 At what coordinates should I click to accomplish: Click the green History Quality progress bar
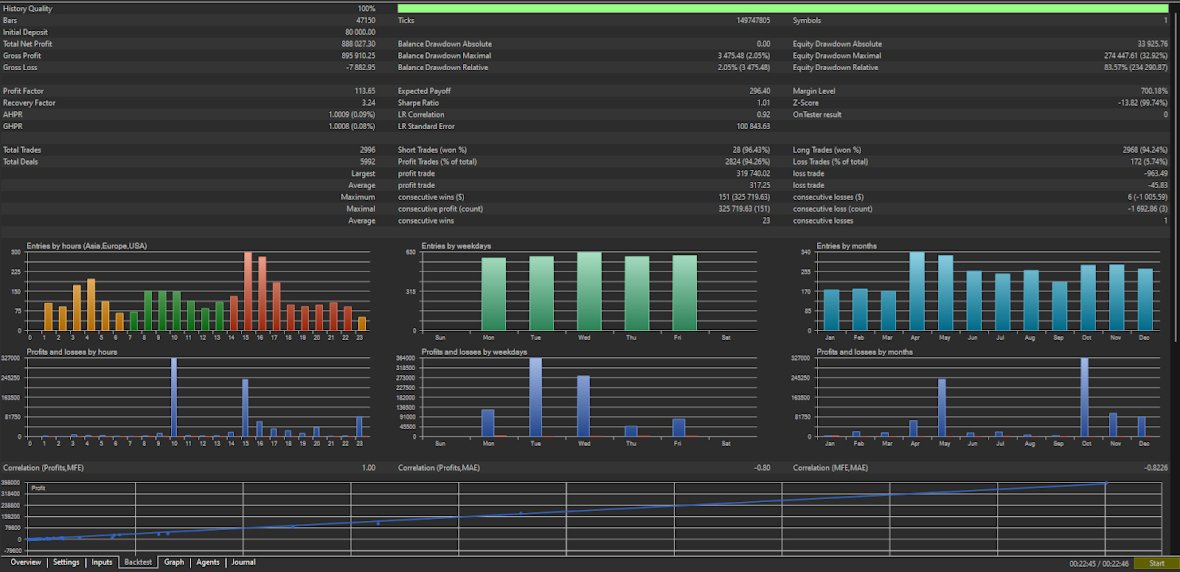tap(782, 8)
